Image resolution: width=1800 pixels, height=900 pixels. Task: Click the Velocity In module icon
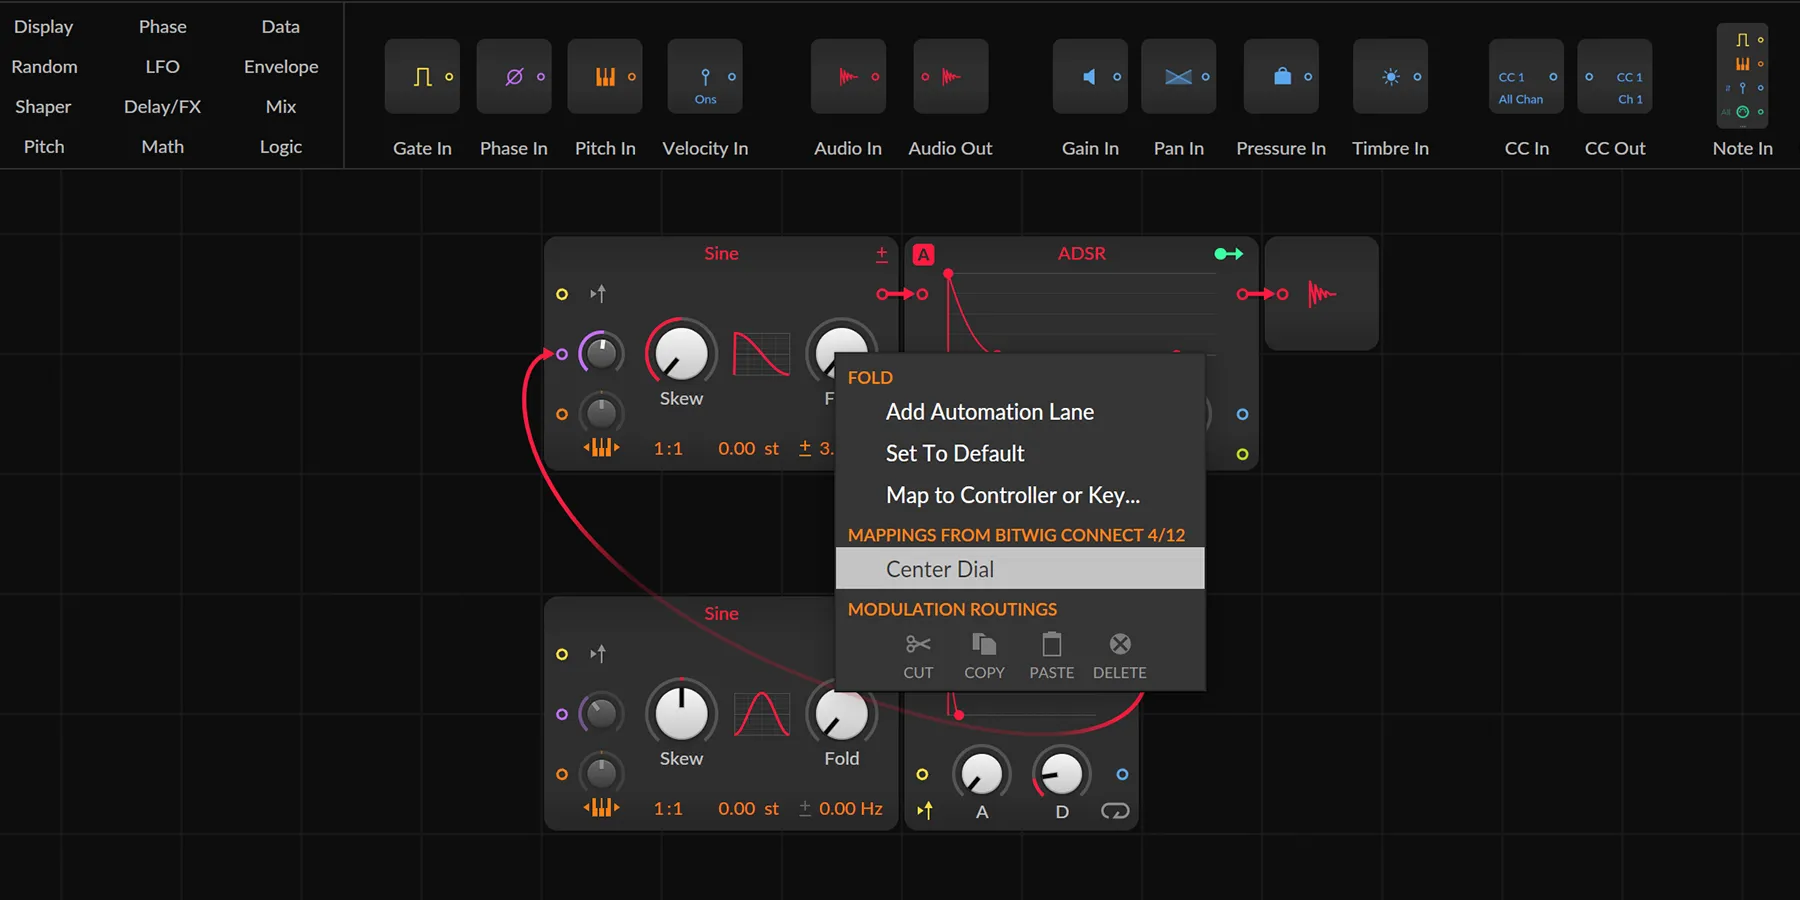tap(705, 76)
